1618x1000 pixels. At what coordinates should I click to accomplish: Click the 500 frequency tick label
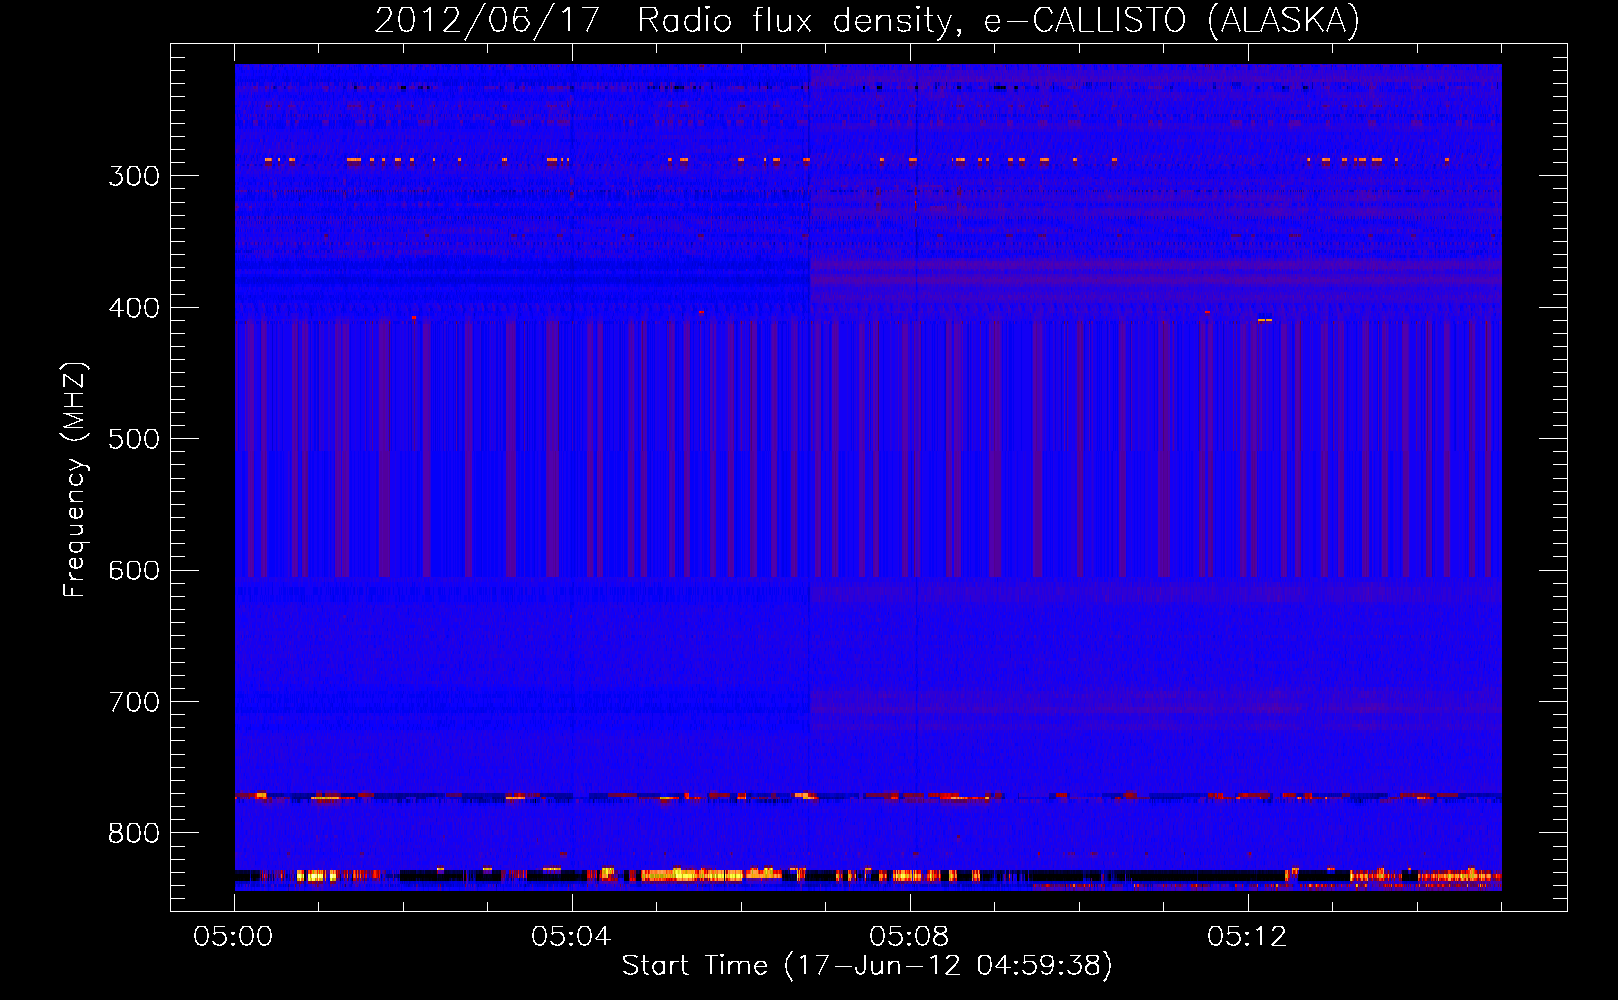pyautogui.click(x=134, y=439)
